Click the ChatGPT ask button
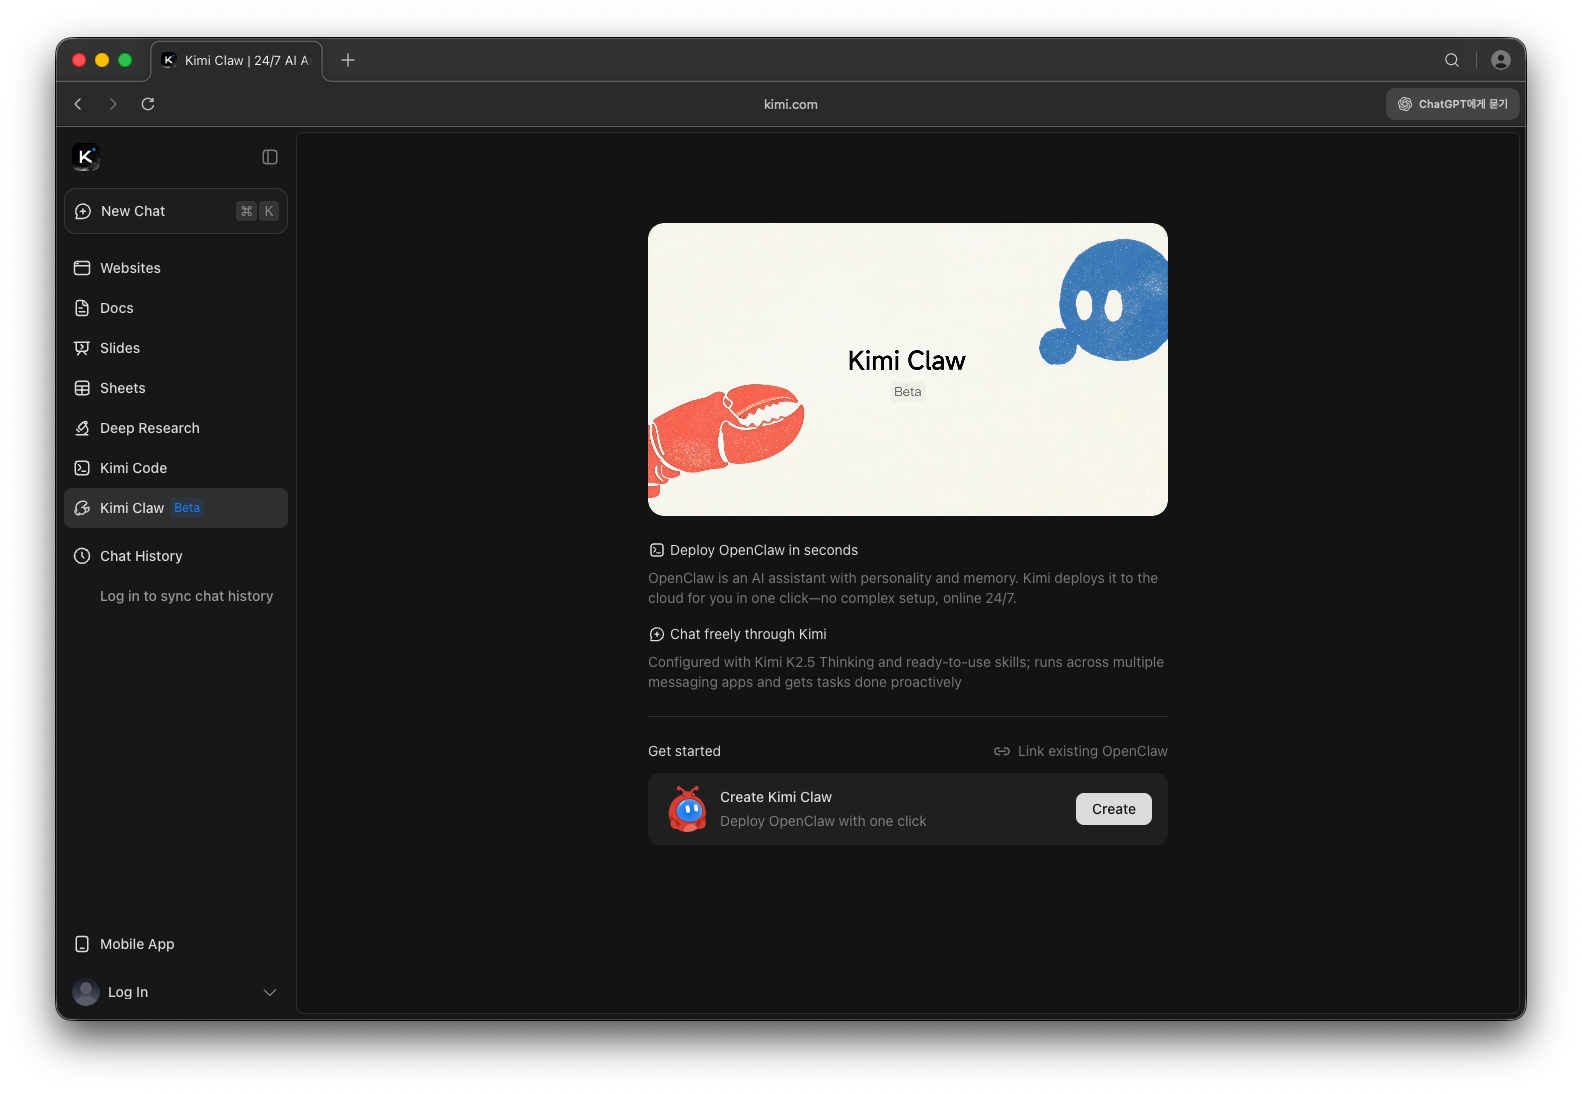Image resolution: width=1582 pixels, height=1094 pixels. pyautogui.click(x=1453, y=104)
